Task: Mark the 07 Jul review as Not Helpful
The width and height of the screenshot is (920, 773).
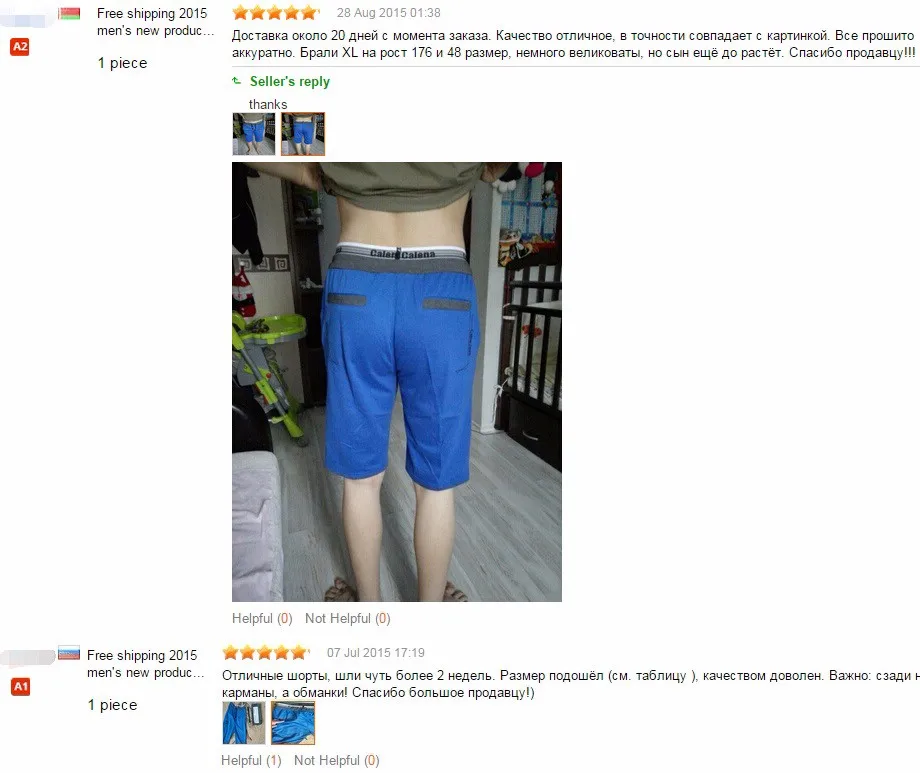Action: [337, 760]
